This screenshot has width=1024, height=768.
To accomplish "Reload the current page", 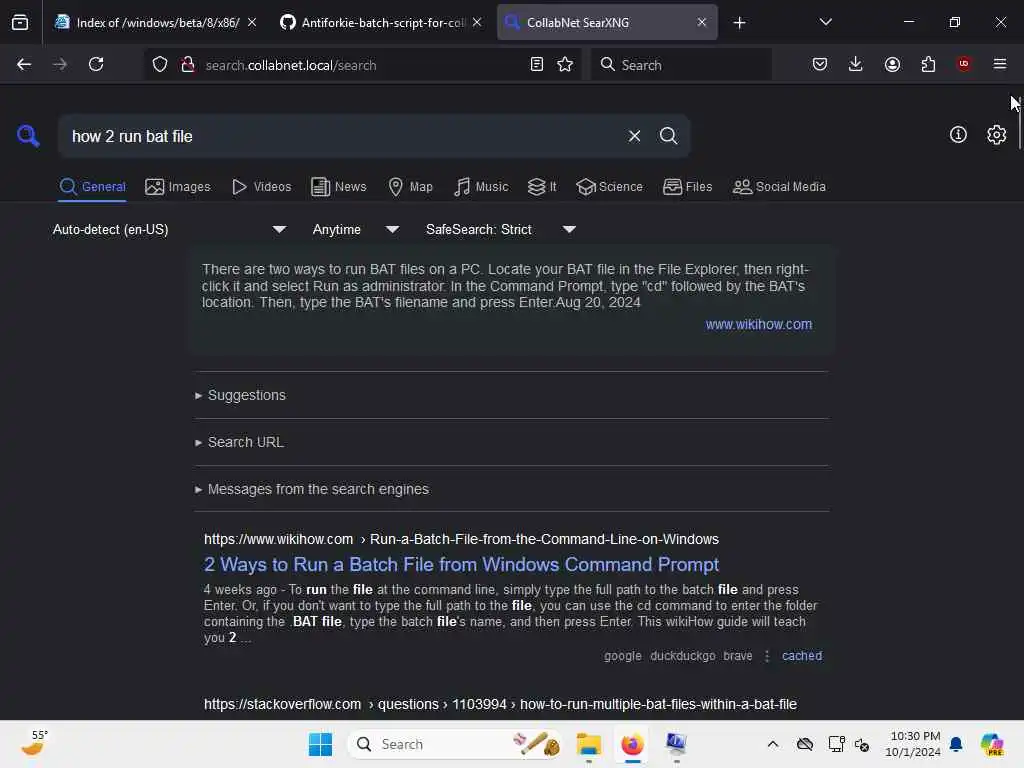I will pos(96,65).
